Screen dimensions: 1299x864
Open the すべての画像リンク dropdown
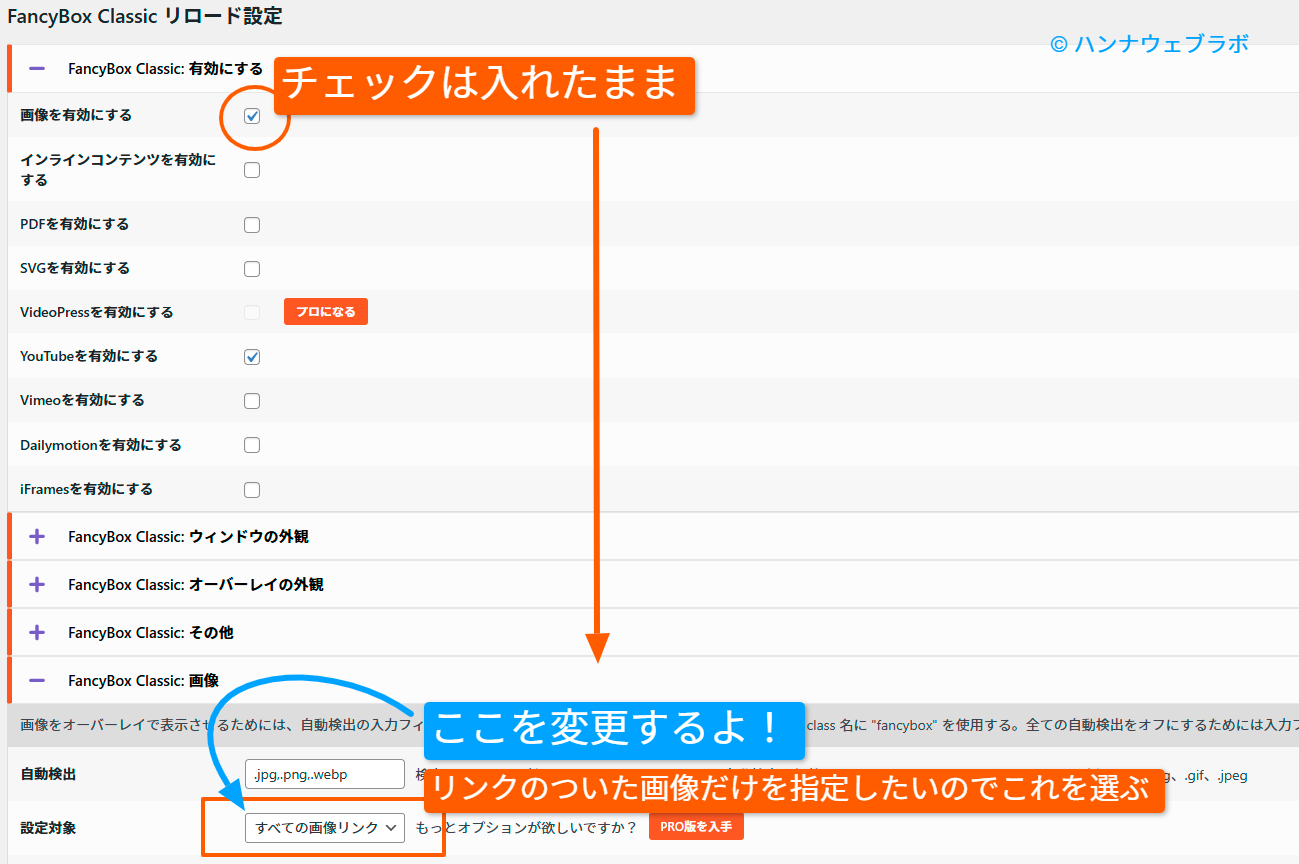click(322, 827)
